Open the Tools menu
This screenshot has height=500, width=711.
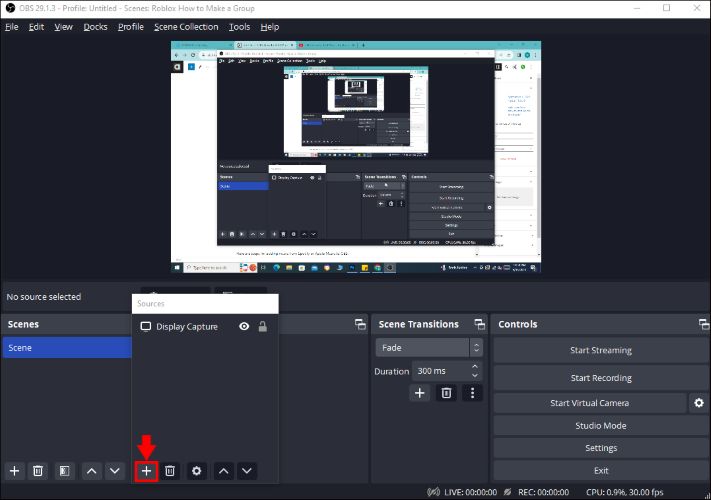pos(239,27)
